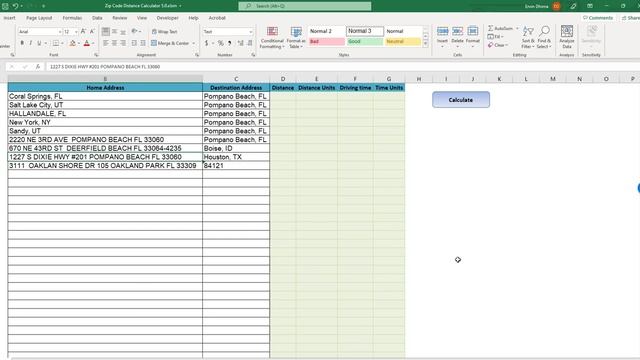The width and height of the screenshot is (640, 360).
Task: Click the Percent Style icon
Action: (x=220, y=43)
